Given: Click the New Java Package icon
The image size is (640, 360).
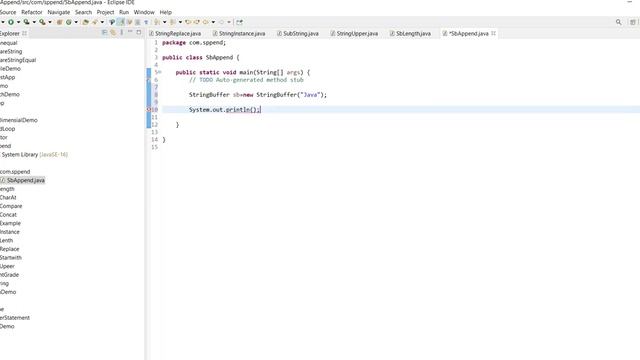Looking at the screenshot, I should pos(59,22).
